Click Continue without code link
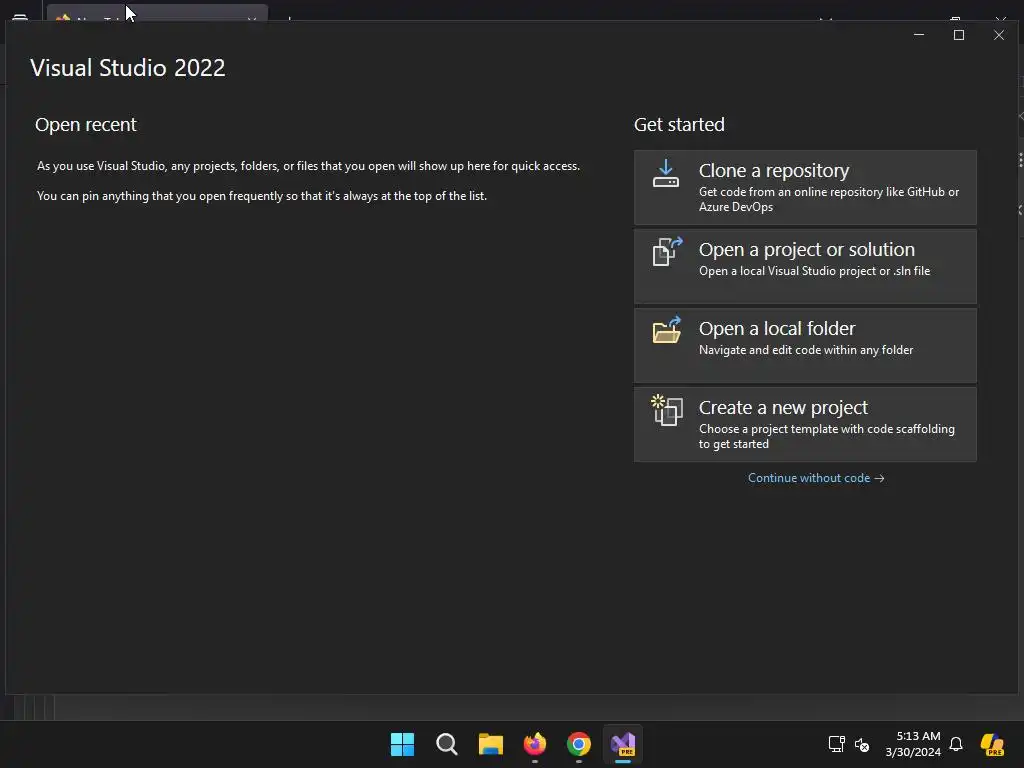Viewport: 1024px width, 768px height. (816, 478)
